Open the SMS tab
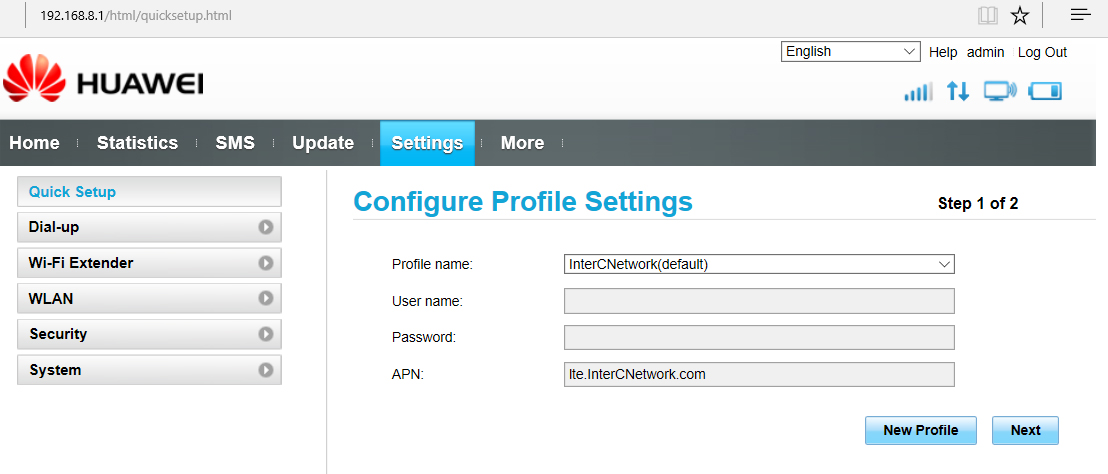The width and height of the screenshot is (1108, 474). pyautogui.click(x=235, y=143)
